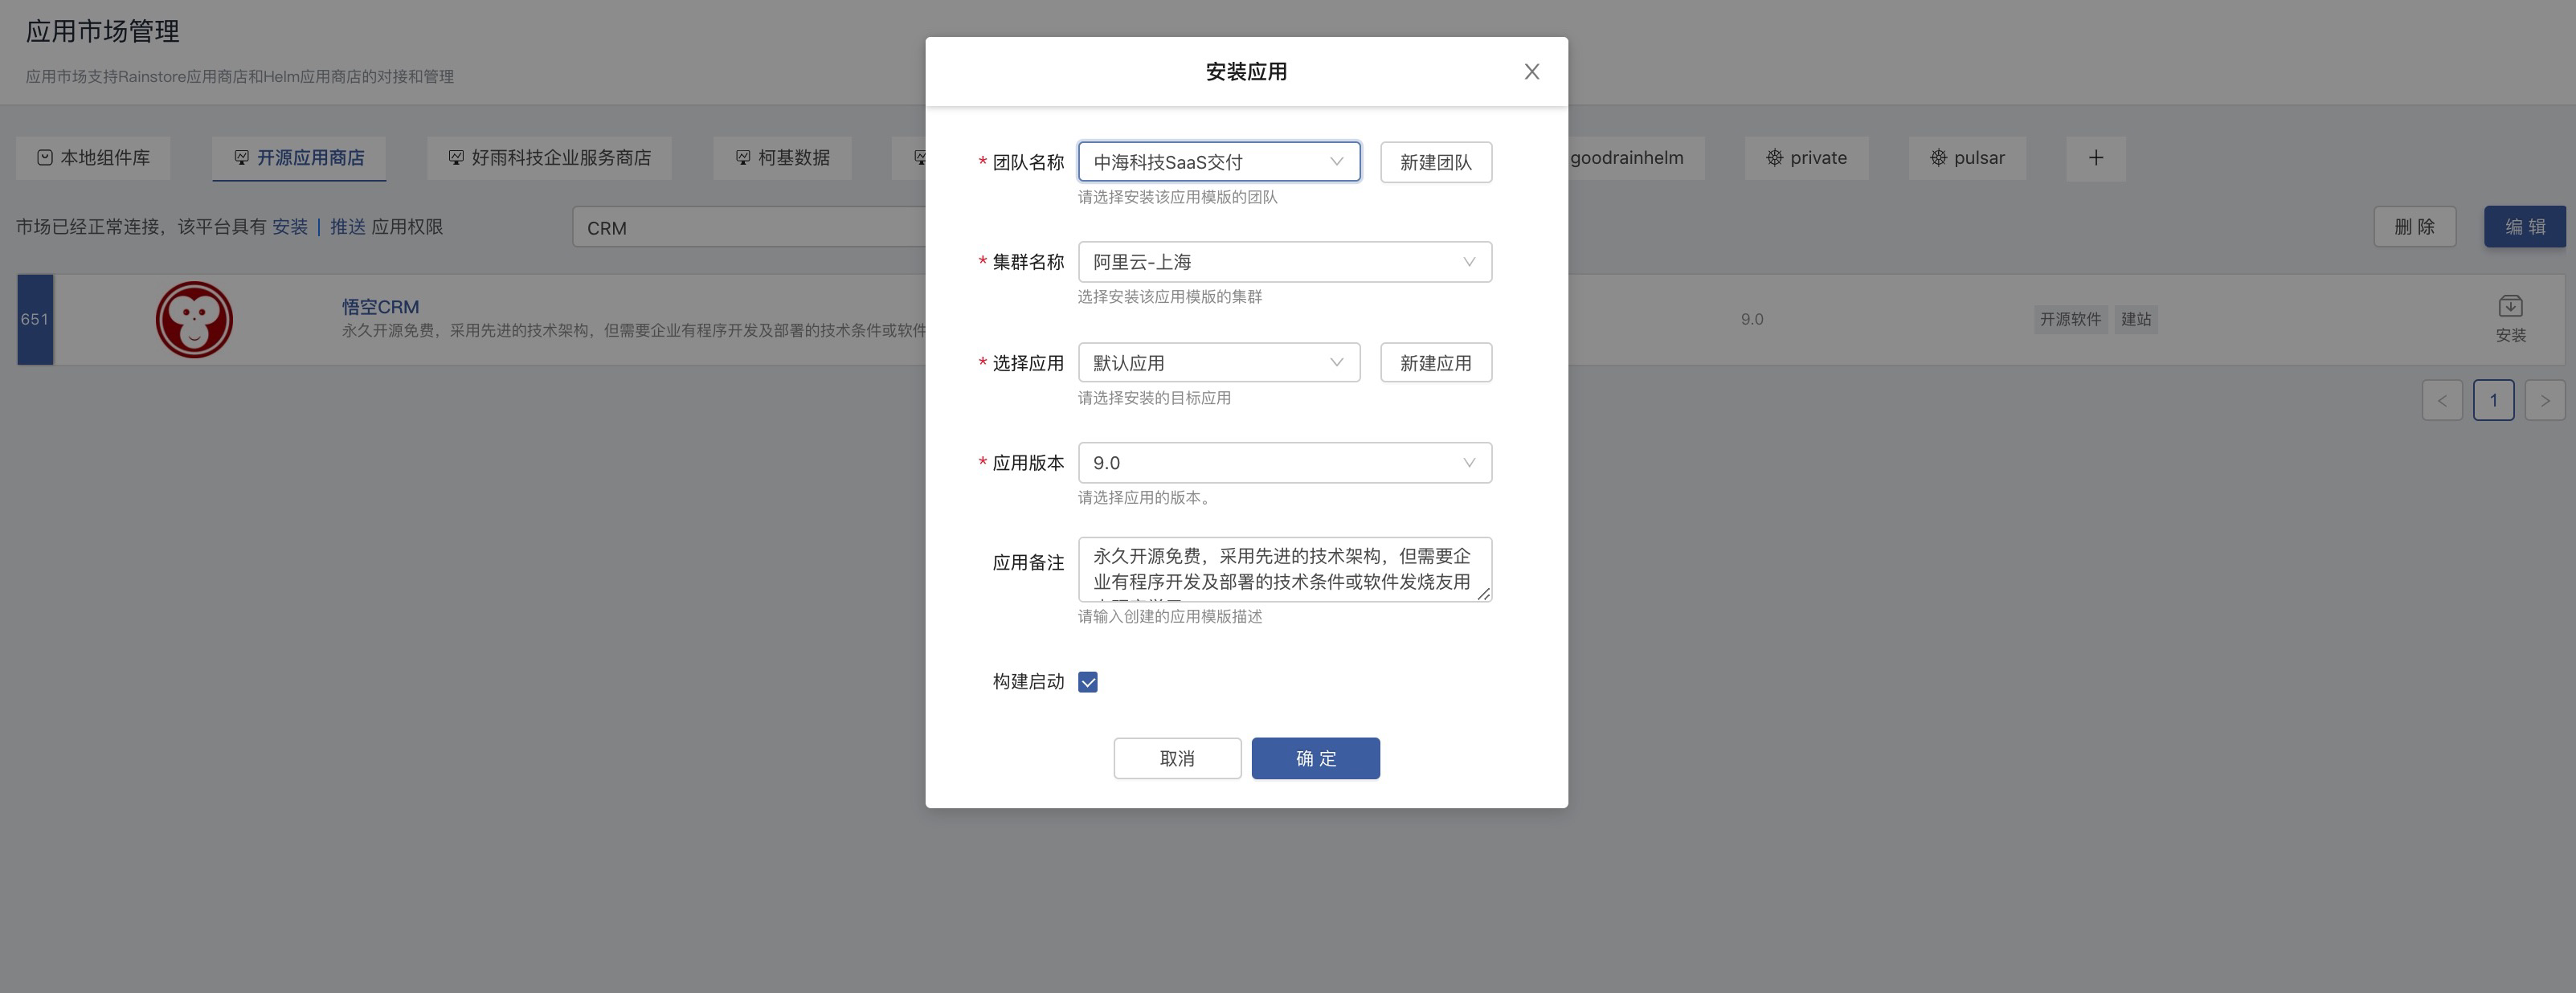The width and height of the screenshot is (2576, 993).
Task: Switch to the 柯基数据 tab
Action: 782,158
